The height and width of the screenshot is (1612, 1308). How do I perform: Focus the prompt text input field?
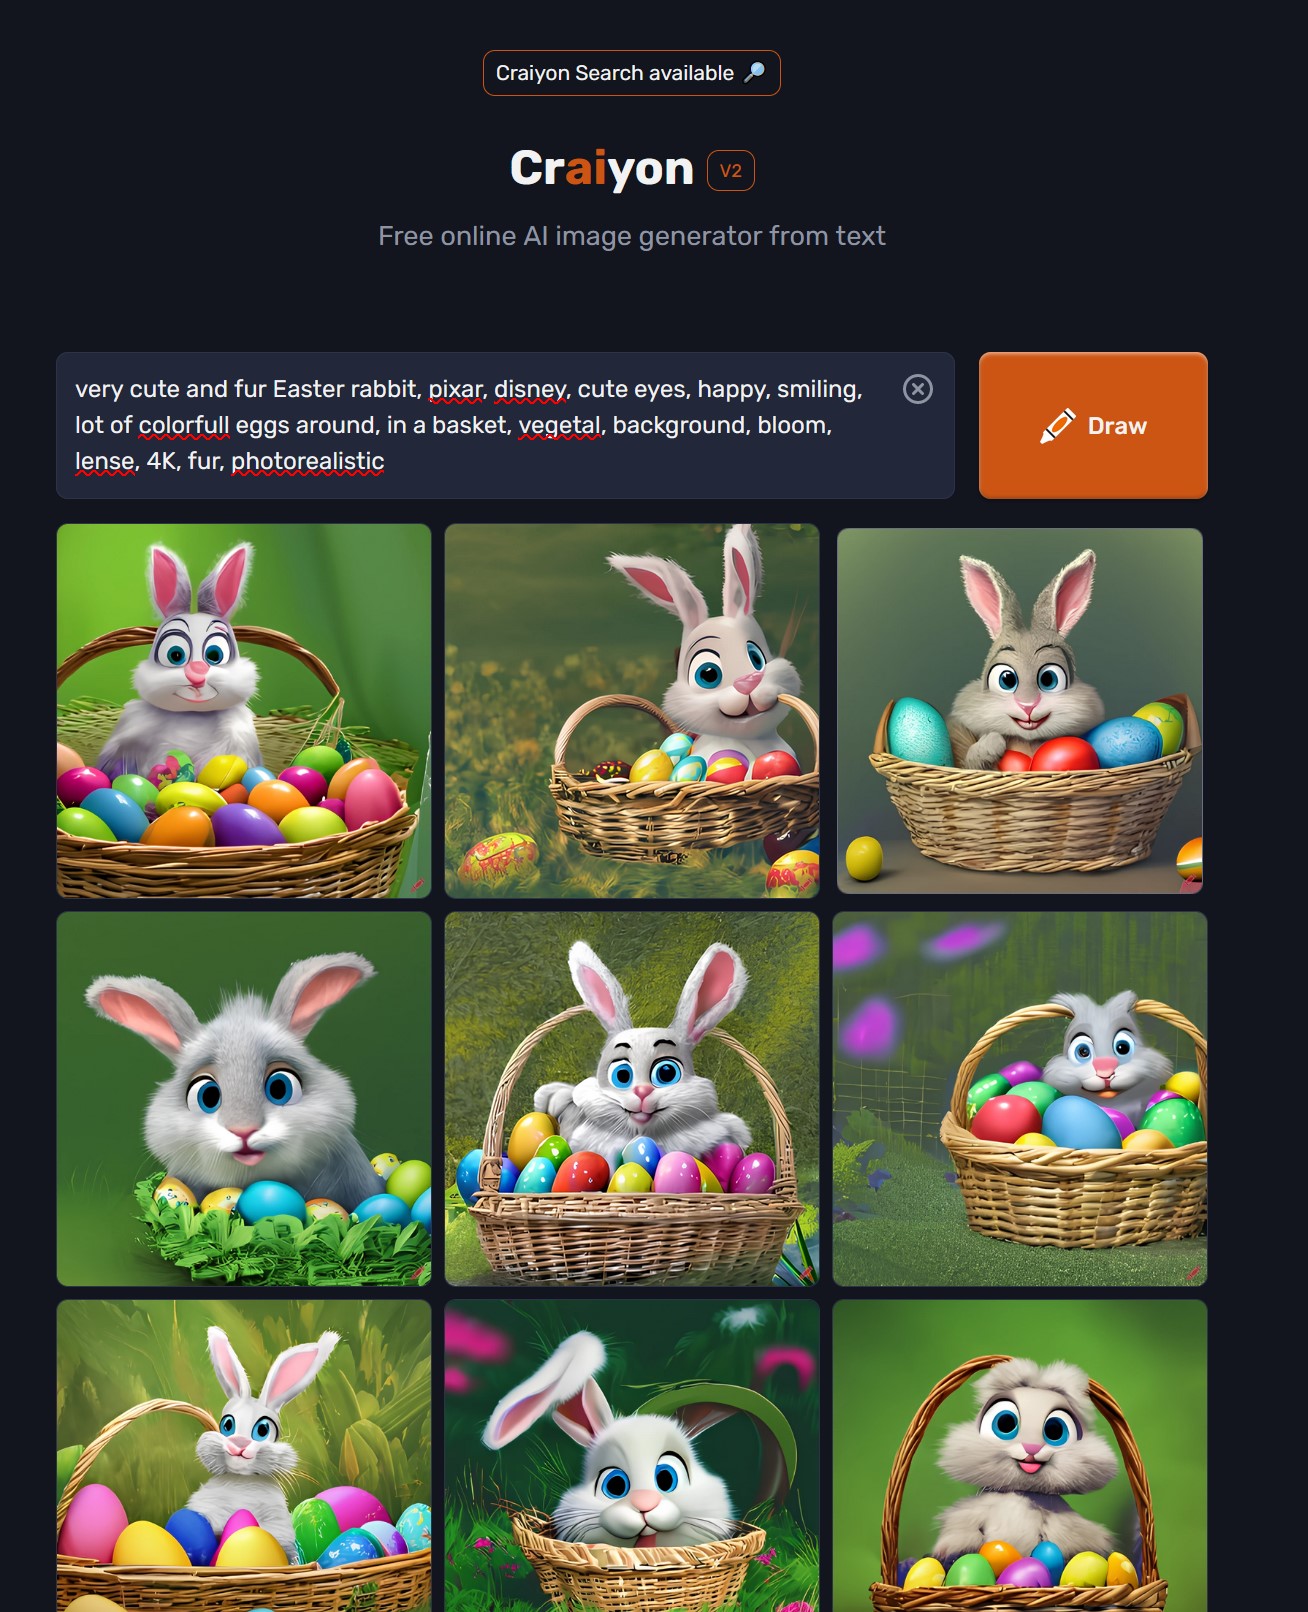click(505, 425)
